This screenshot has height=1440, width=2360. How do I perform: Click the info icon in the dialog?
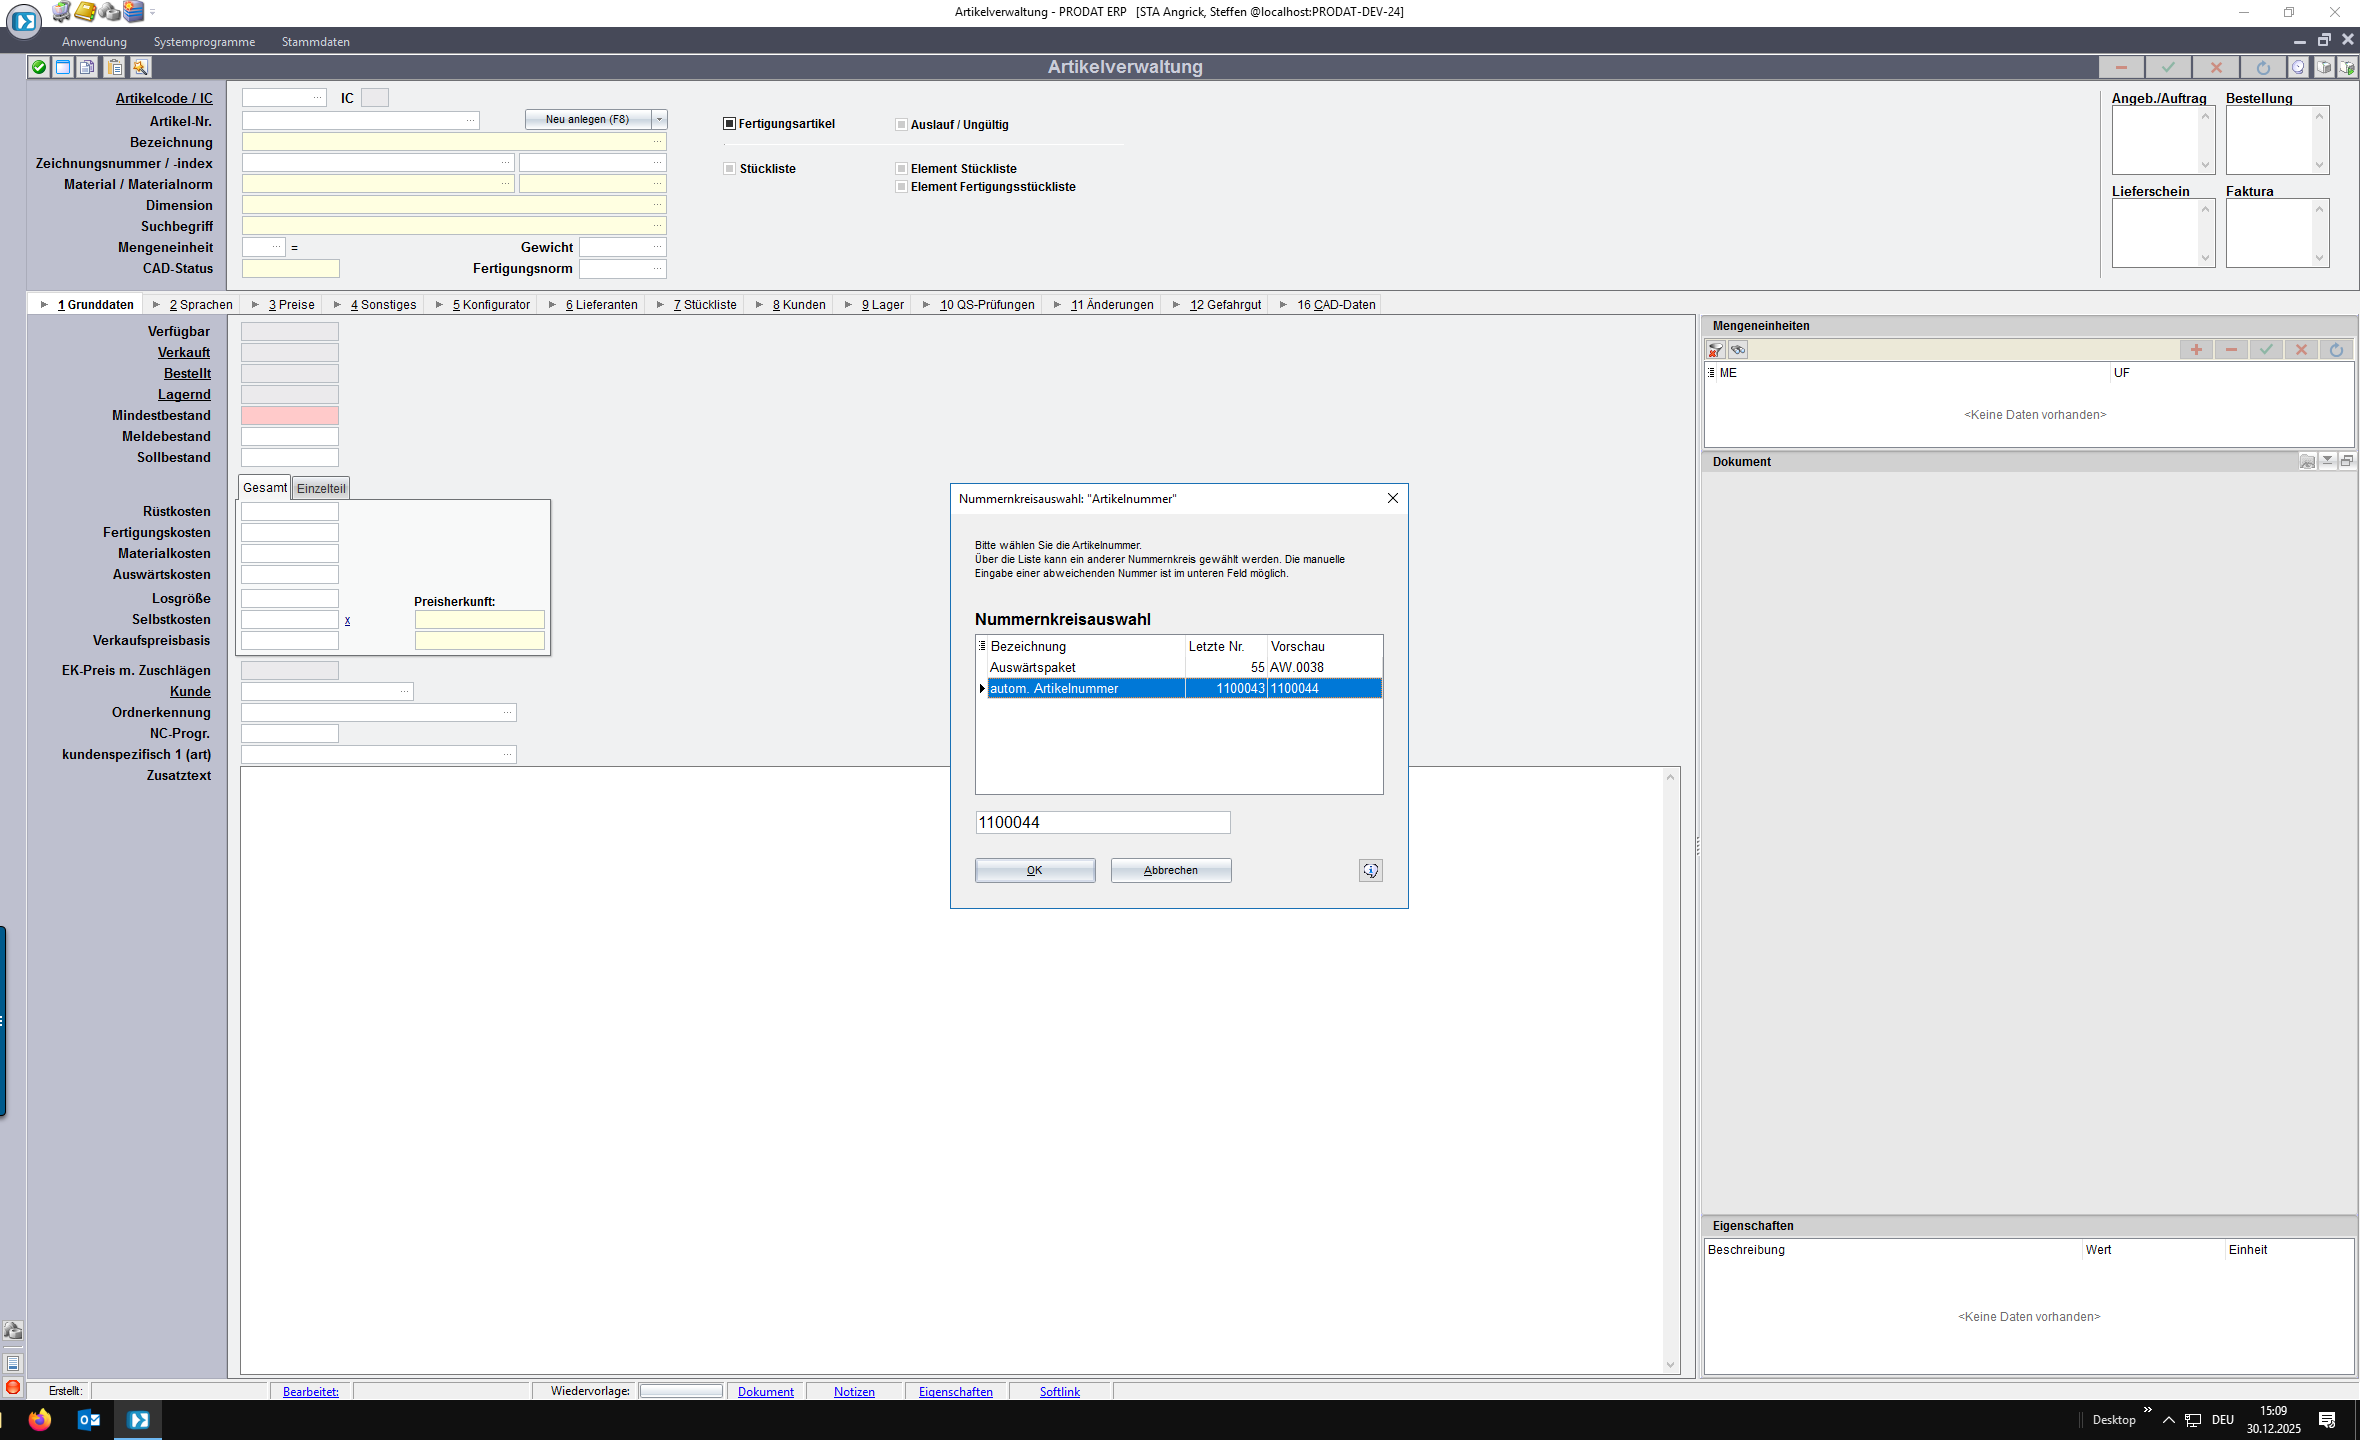click(1370, 871)
